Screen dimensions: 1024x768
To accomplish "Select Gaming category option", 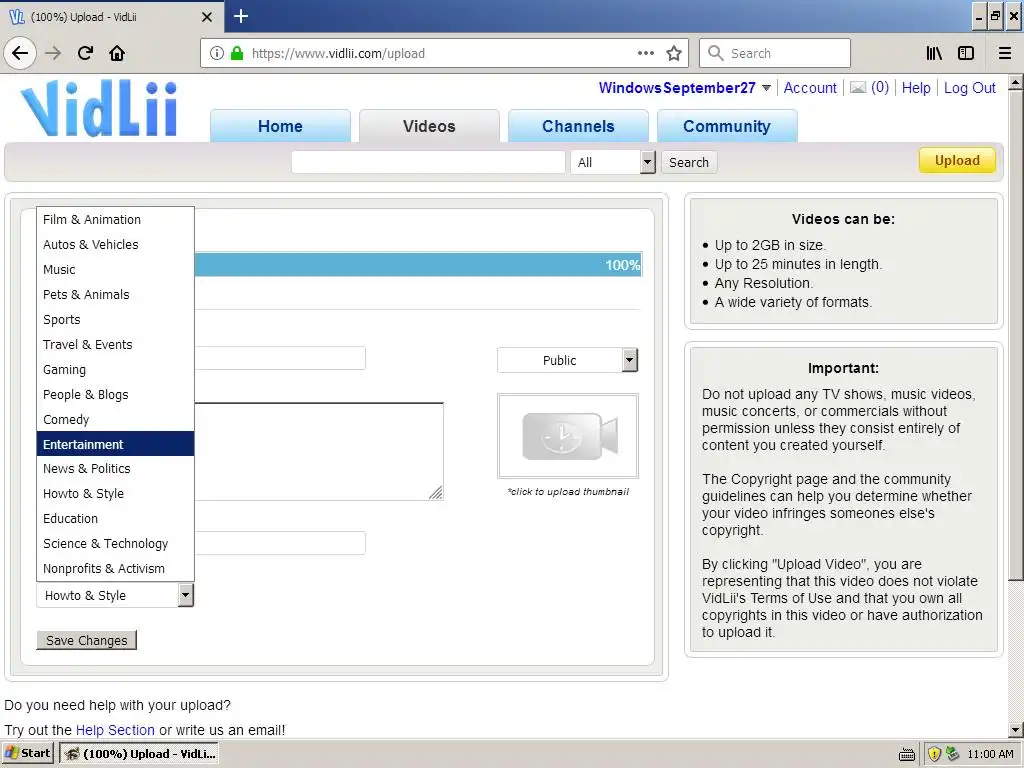I will click(x=115, y=370).
